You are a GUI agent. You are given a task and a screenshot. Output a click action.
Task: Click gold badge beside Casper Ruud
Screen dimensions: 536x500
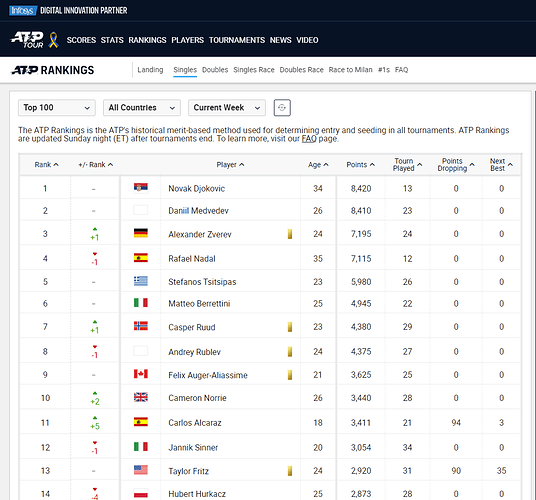pos(290,327)
